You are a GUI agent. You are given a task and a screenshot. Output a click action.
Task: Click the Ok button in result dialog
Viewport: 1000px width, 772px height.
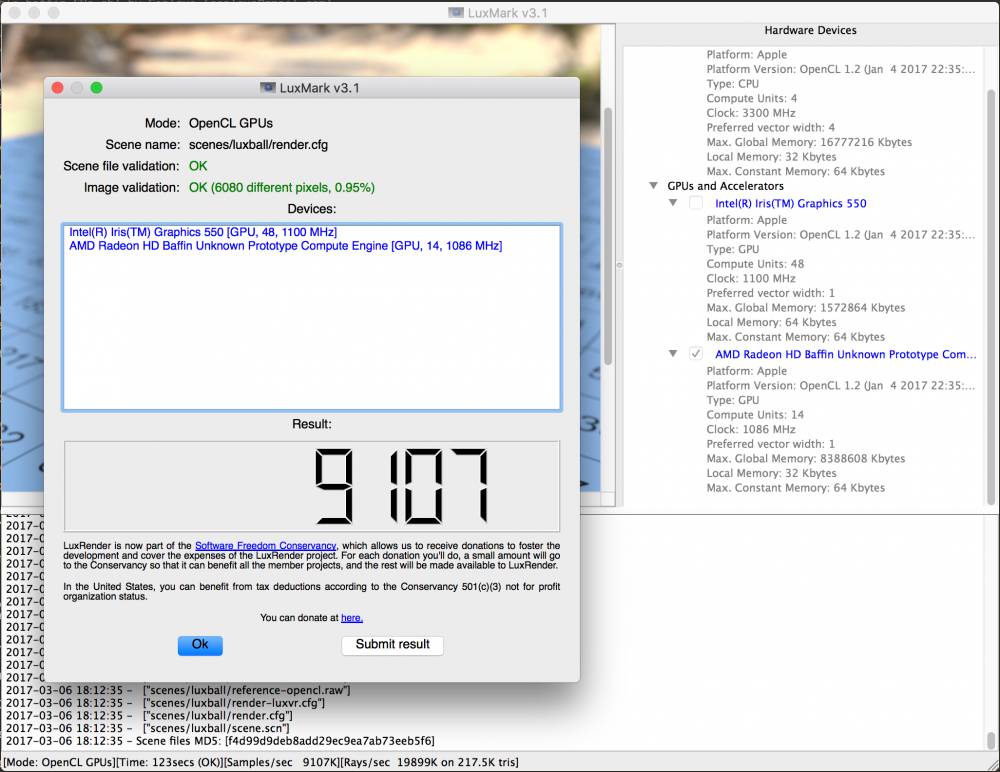tap(200, 645)
